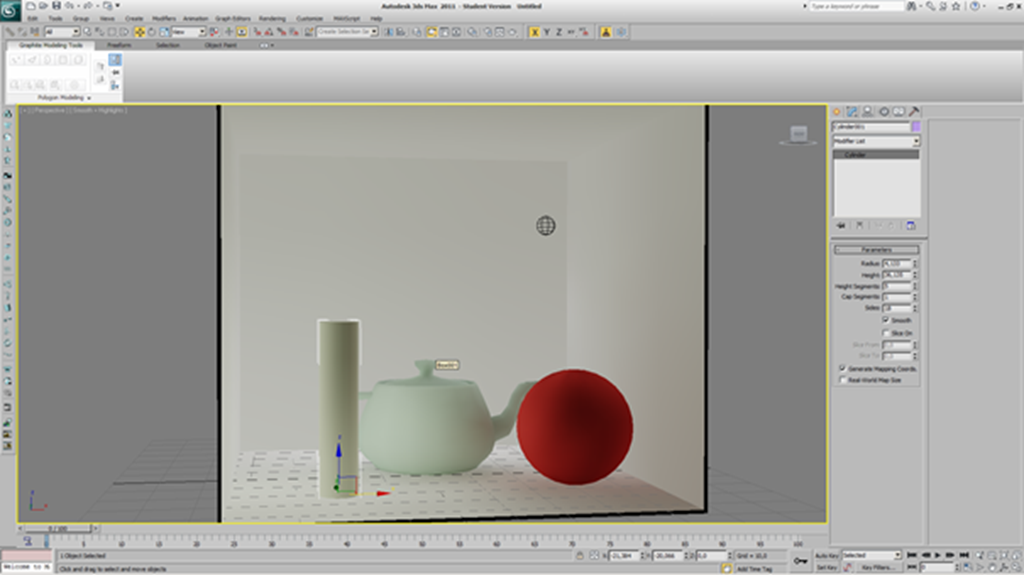Image resolution: width=1024 pixels, height=575 pixels.
Task: Expand the Modifier List dropdown
Action: pos(916,142)
